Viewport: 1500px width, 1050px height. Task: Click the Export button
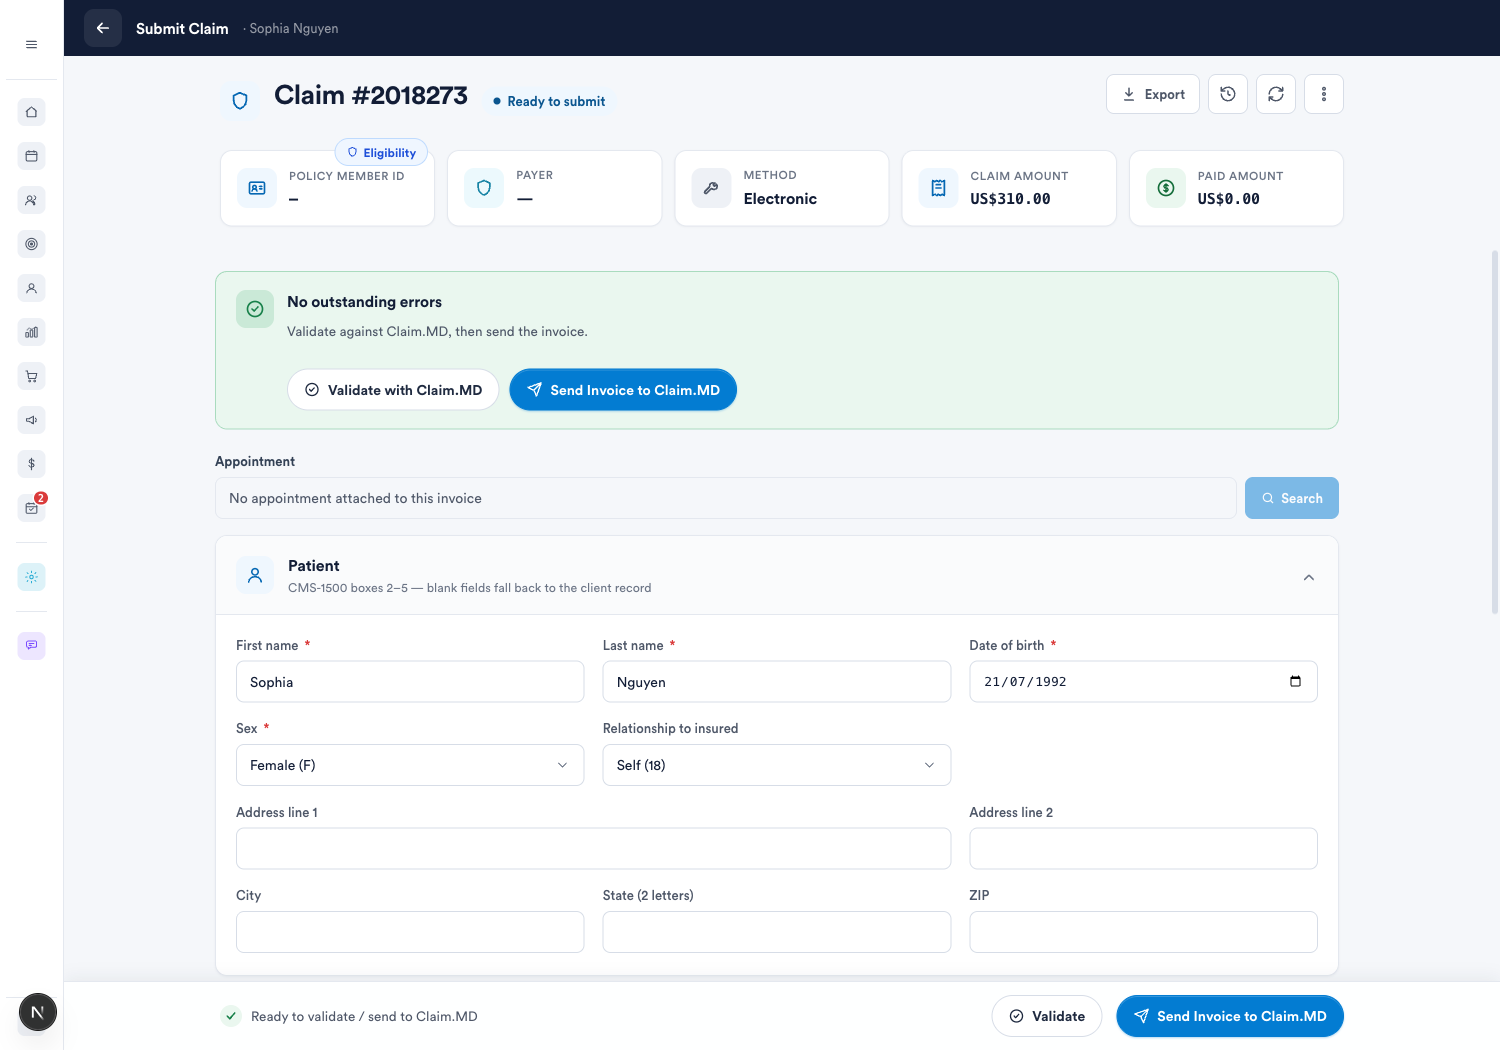(1153, 94)
